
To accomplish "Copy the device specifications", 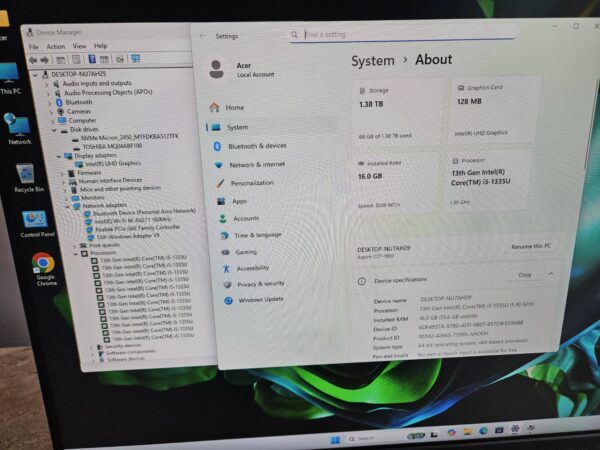I will click(525, 275).
